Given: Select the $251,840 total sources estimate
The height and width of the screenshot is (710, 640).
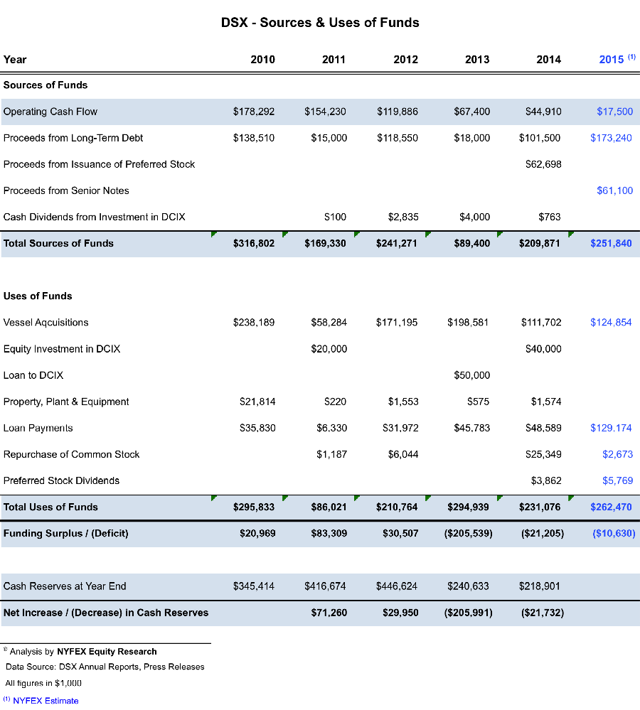Looking at the screenshot, I should click(611, 243).
